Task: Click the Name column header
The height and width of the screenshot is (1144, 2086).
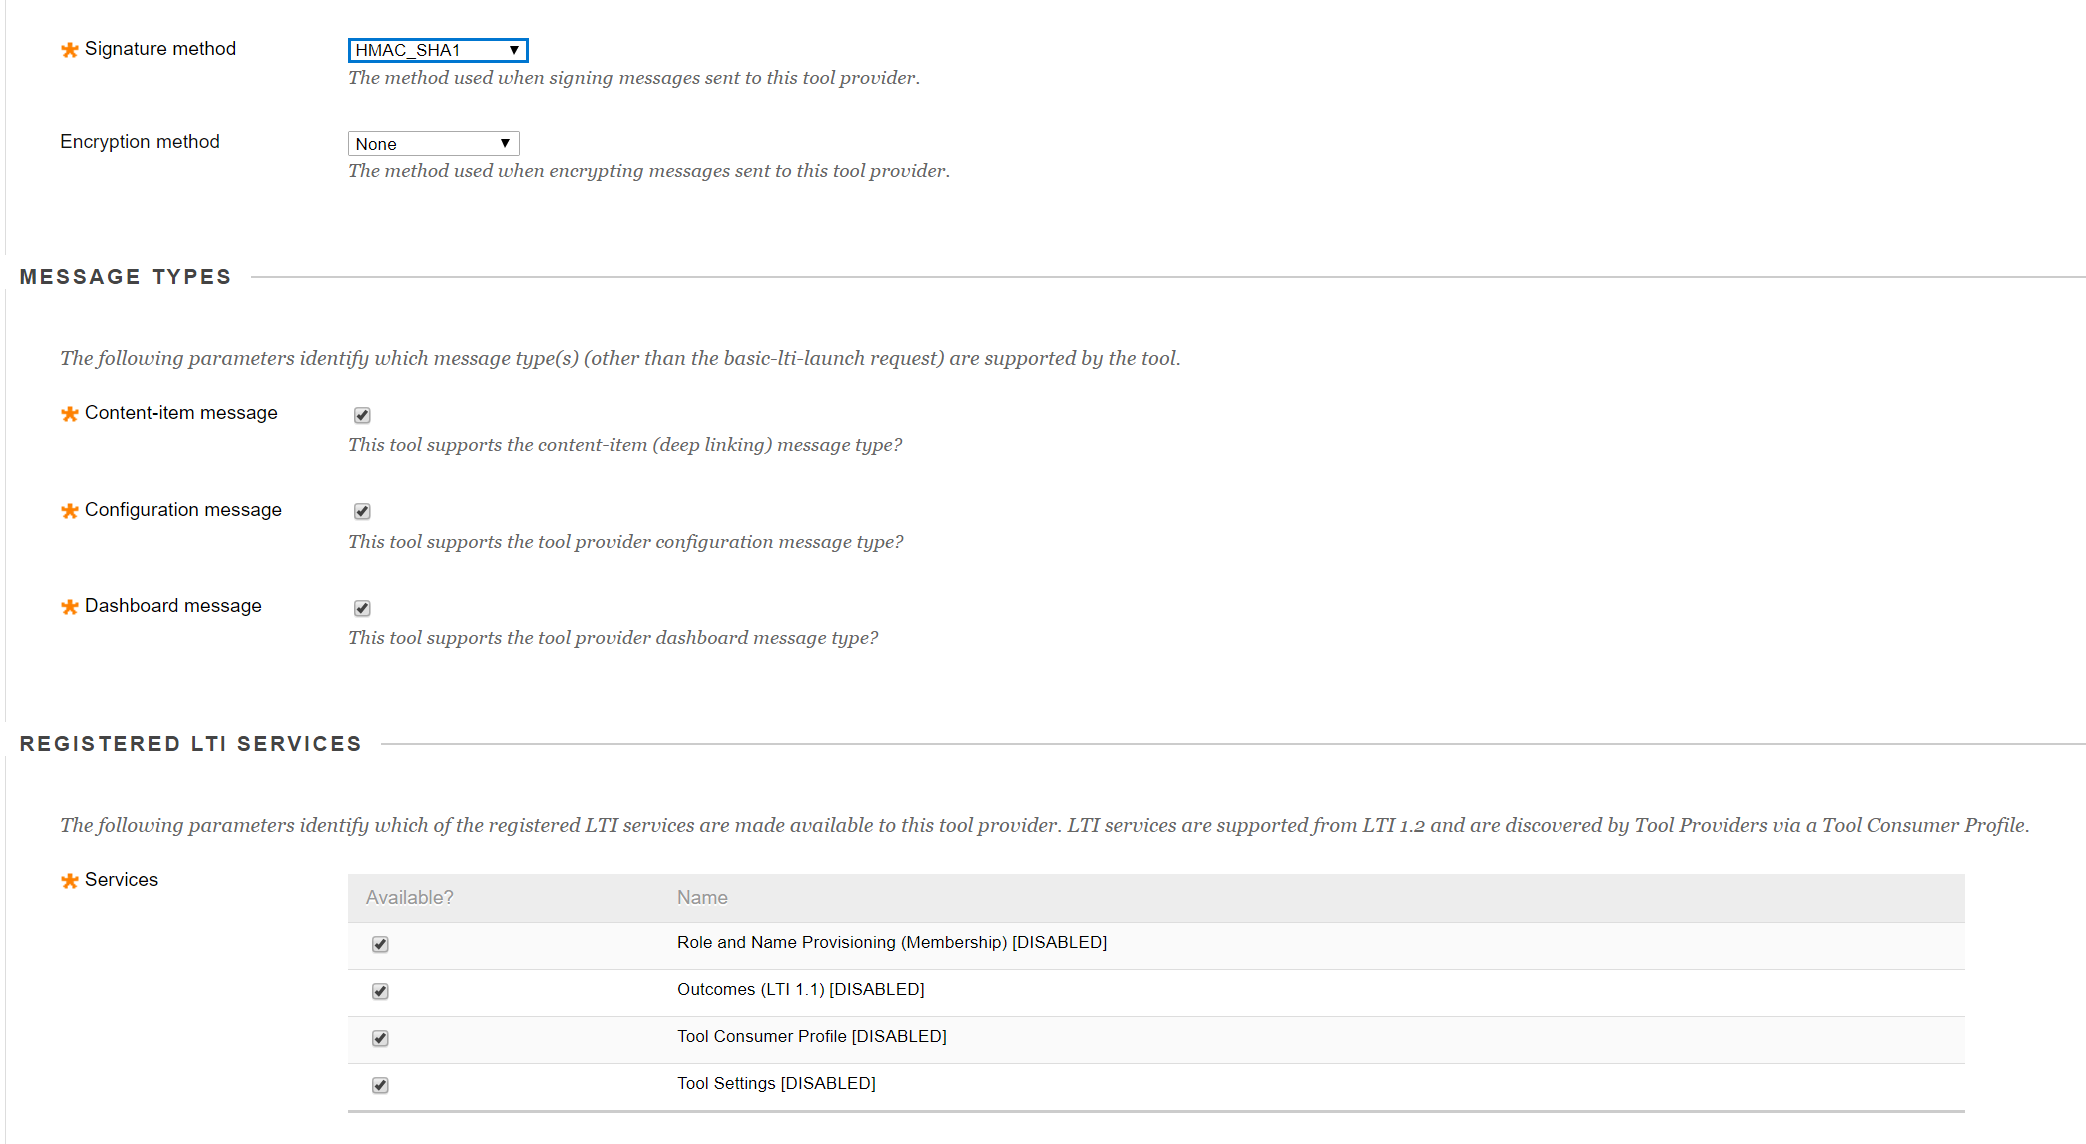Action: 702,898
